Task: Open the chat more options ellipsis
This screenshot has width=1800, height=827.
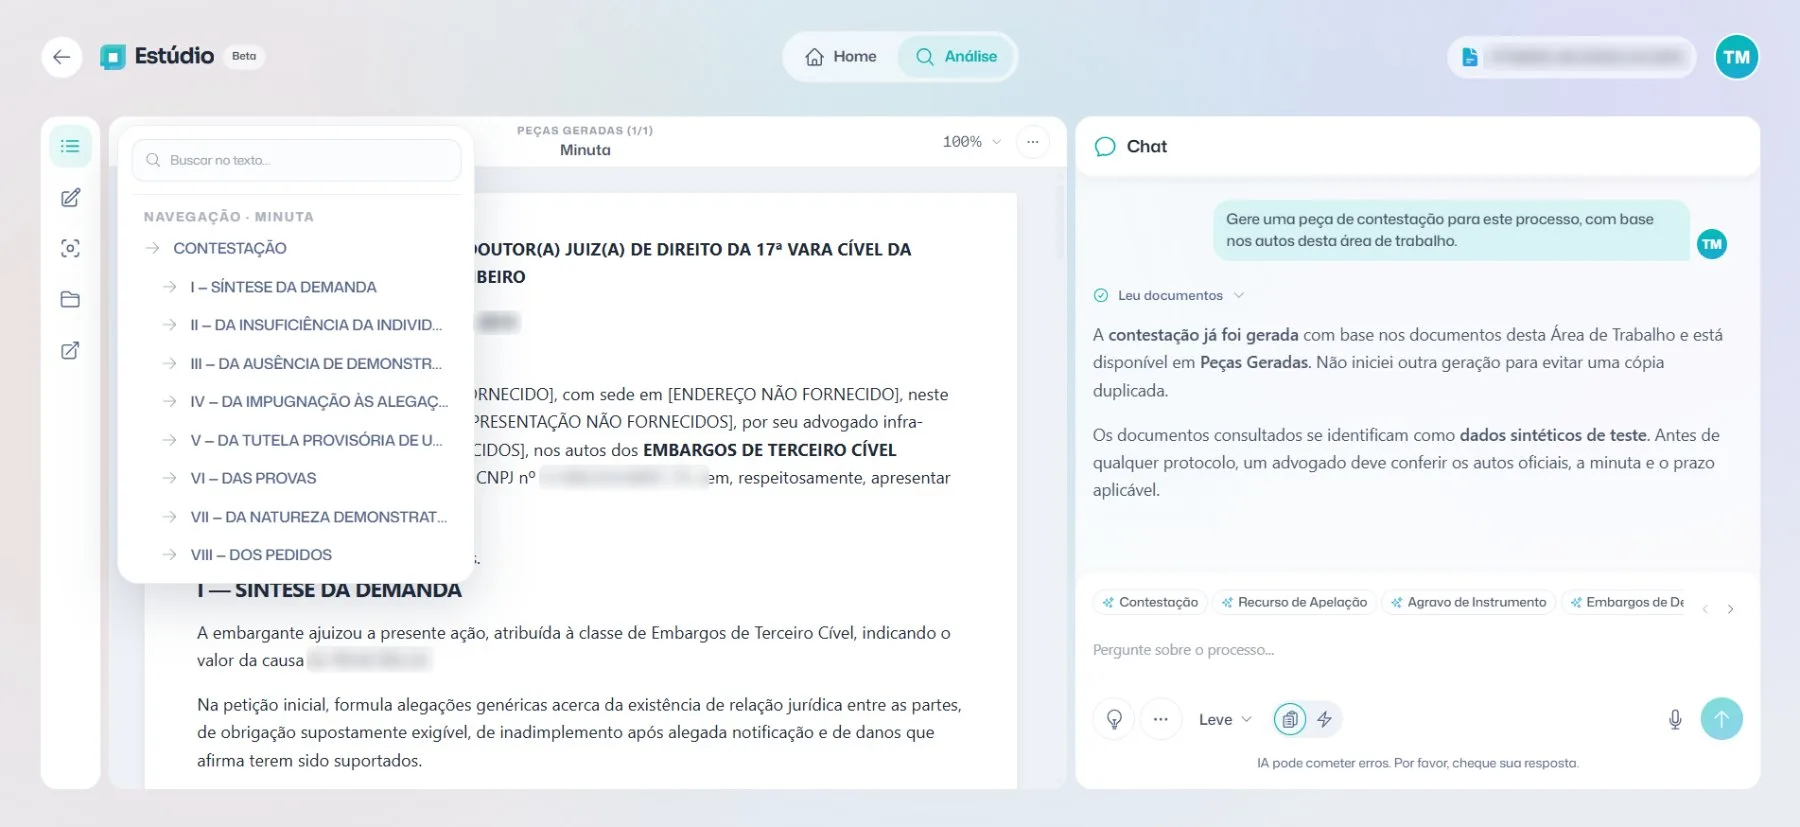Action: tap(1161, 719)
